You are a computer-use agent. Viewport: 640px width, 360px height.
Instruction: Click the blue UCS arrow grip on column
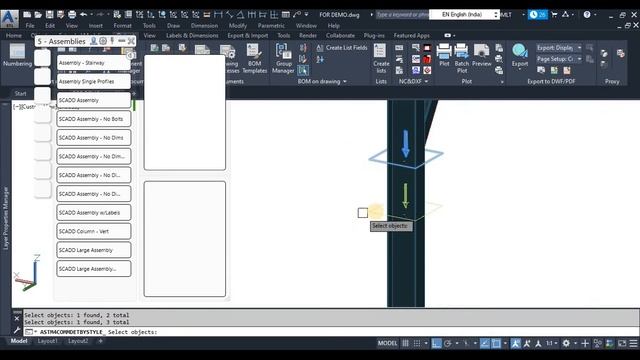click(405, 144)
